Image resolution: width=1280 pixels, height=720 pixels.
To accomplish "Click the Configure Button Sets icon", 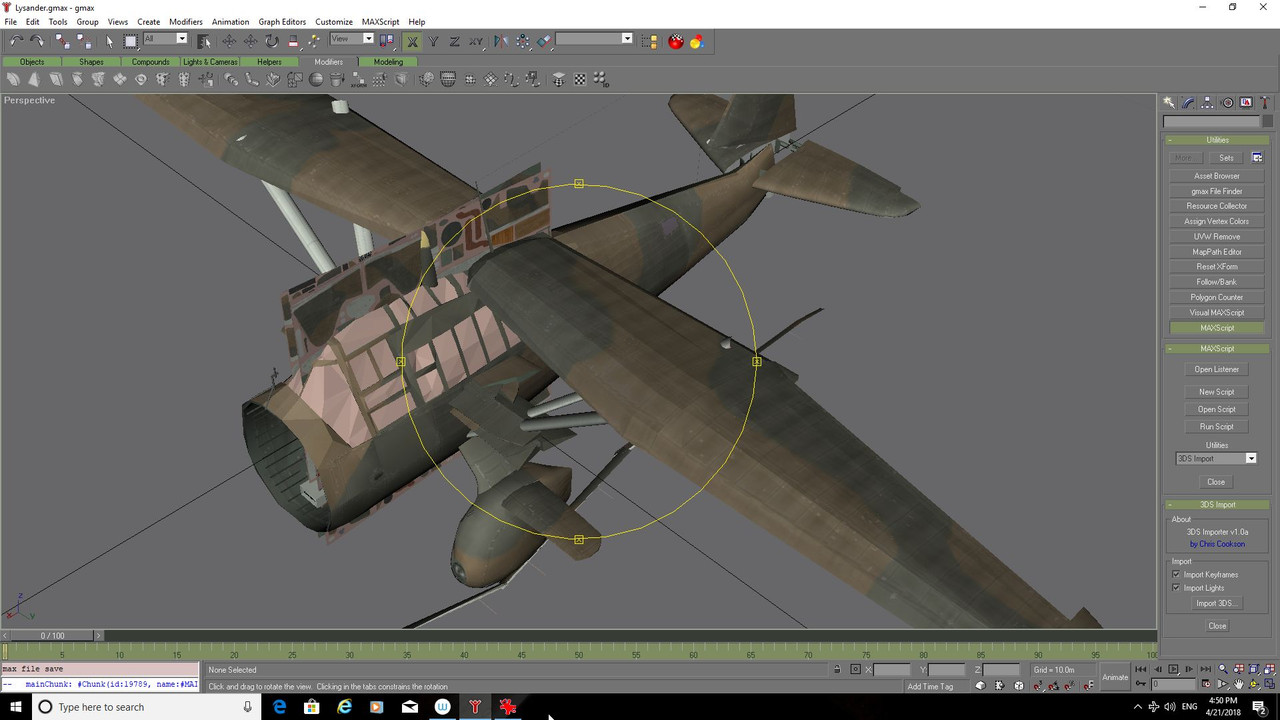I will point(1257,157).
